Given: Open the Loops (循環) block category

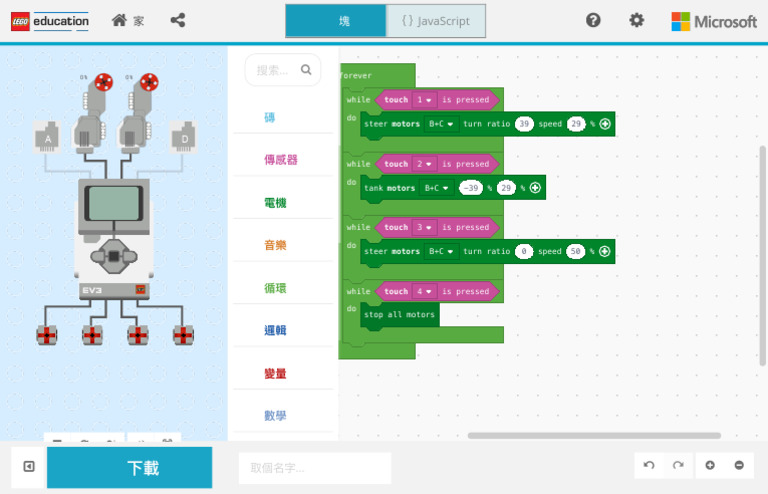Looking at the screenshot, I should click(283, 288).
